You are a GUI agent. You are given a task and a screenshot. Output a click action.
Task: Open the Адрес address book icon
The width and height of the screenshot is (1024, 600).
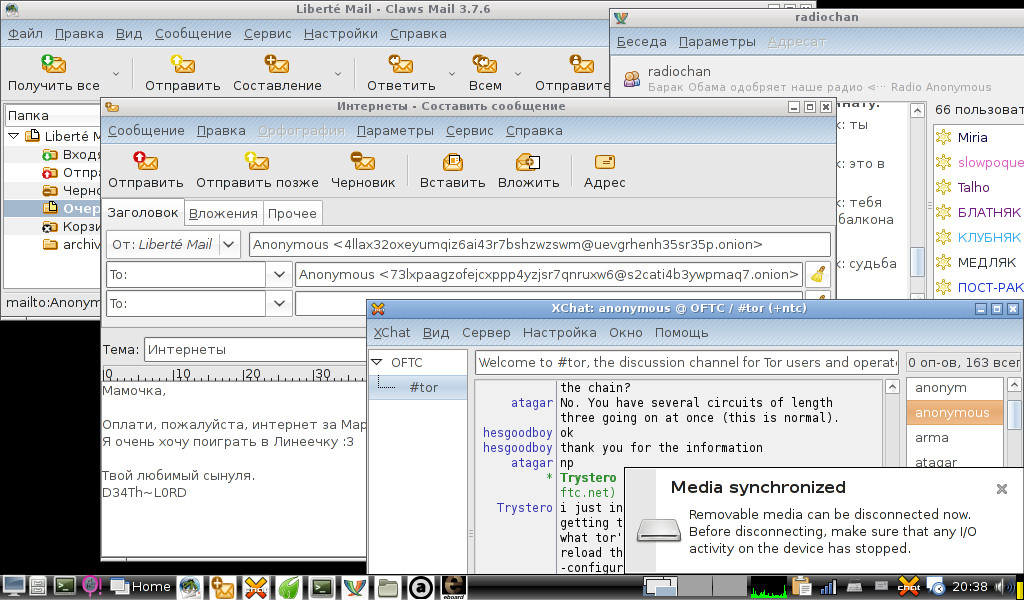click(x=605, y=161)
